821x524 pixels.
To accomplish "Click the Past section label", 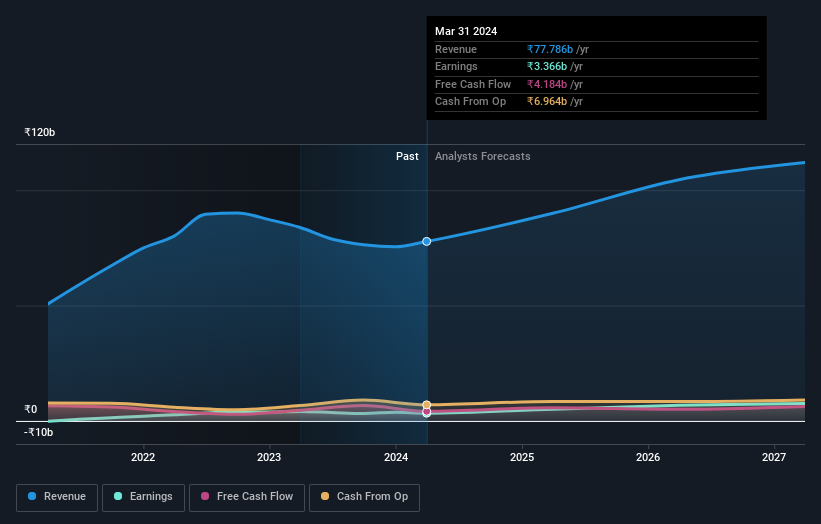I will (x=407, y=156).
